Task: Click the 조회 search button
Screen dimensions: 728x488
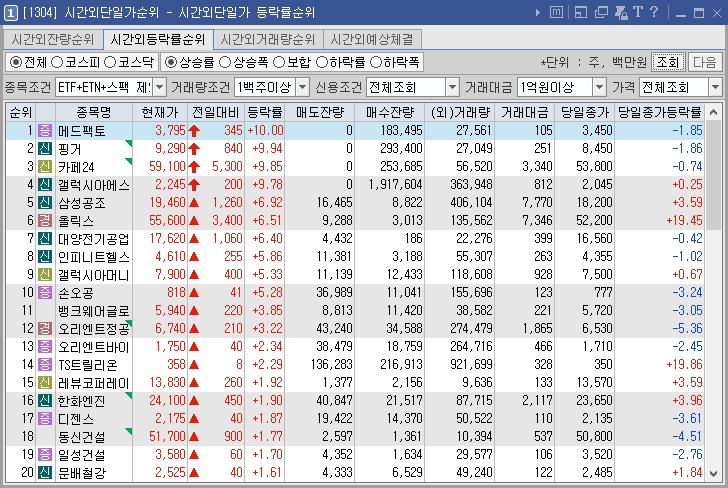Action: (x=668, y=62)
